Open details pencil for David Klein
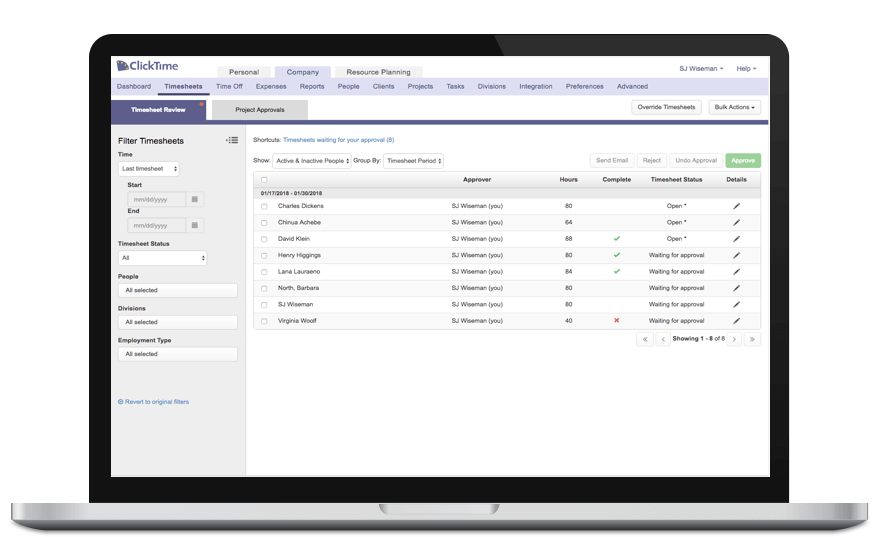879x537 pixels. 737,239
